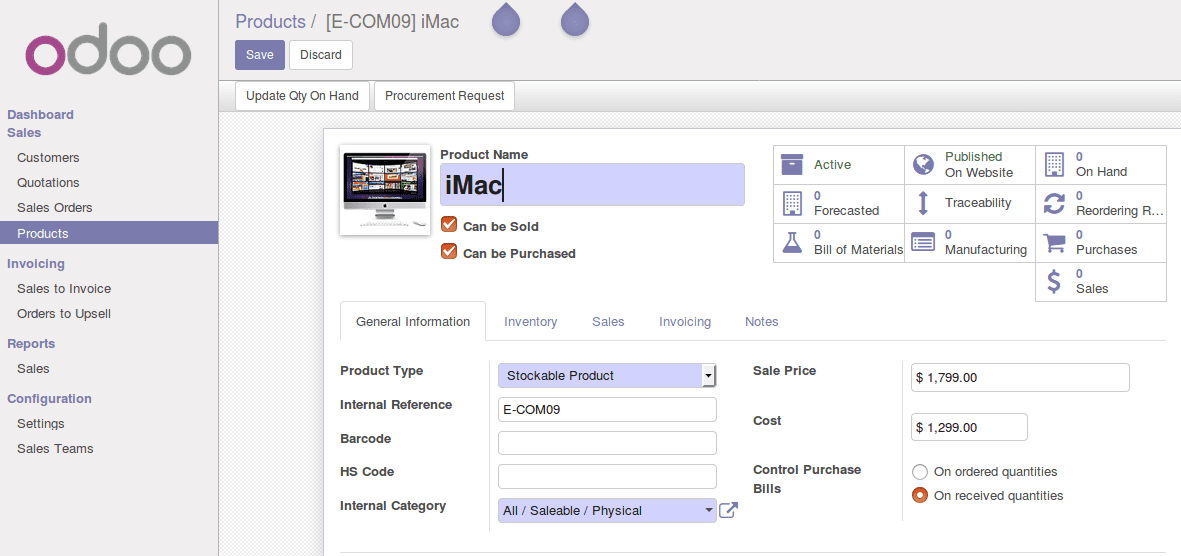Select On received quantities radio button

pyautogui.click(x=920, y=496)
